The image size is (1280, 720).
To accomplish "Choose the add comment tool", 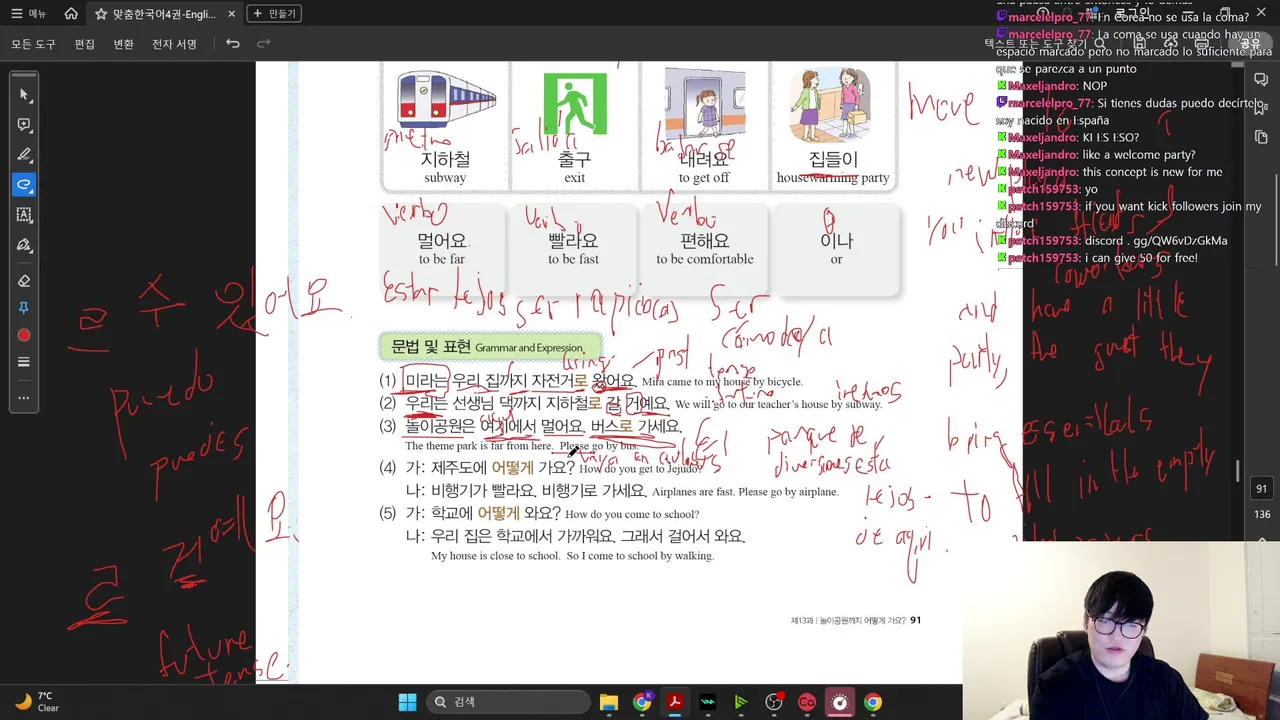I will [24, 125].
